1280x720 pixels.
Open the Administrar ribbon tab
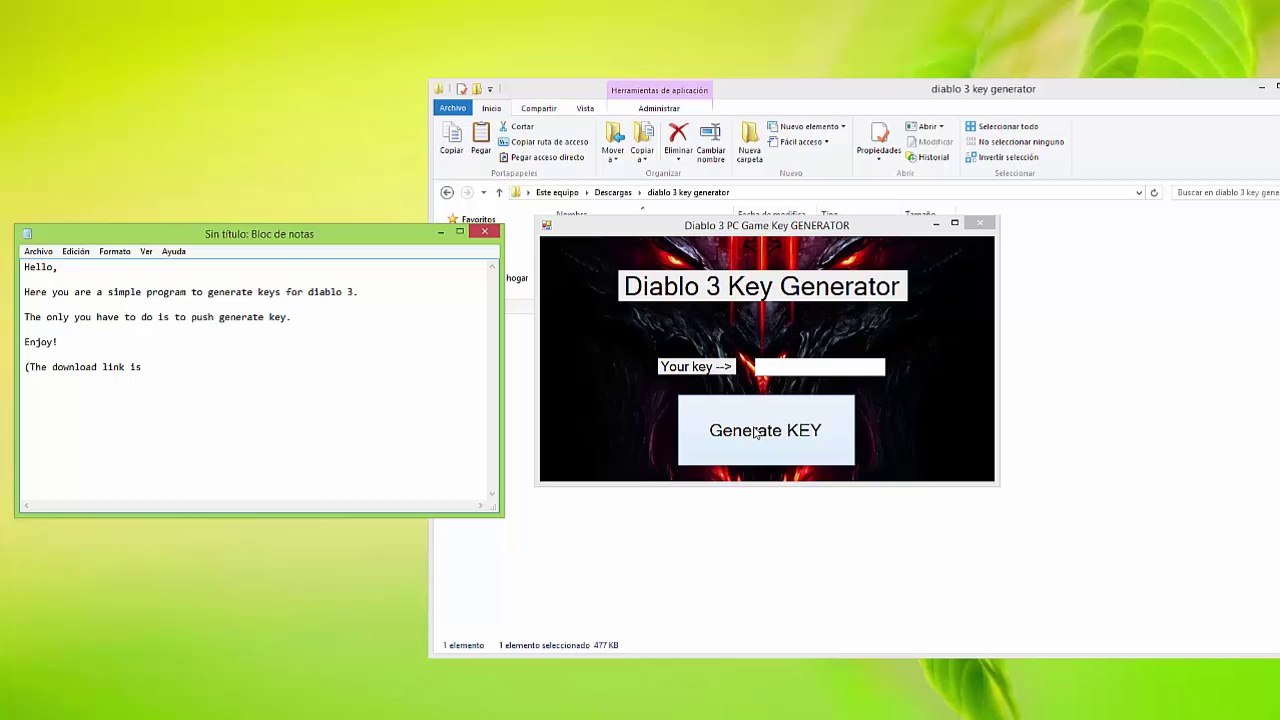(x=659, y=108)
